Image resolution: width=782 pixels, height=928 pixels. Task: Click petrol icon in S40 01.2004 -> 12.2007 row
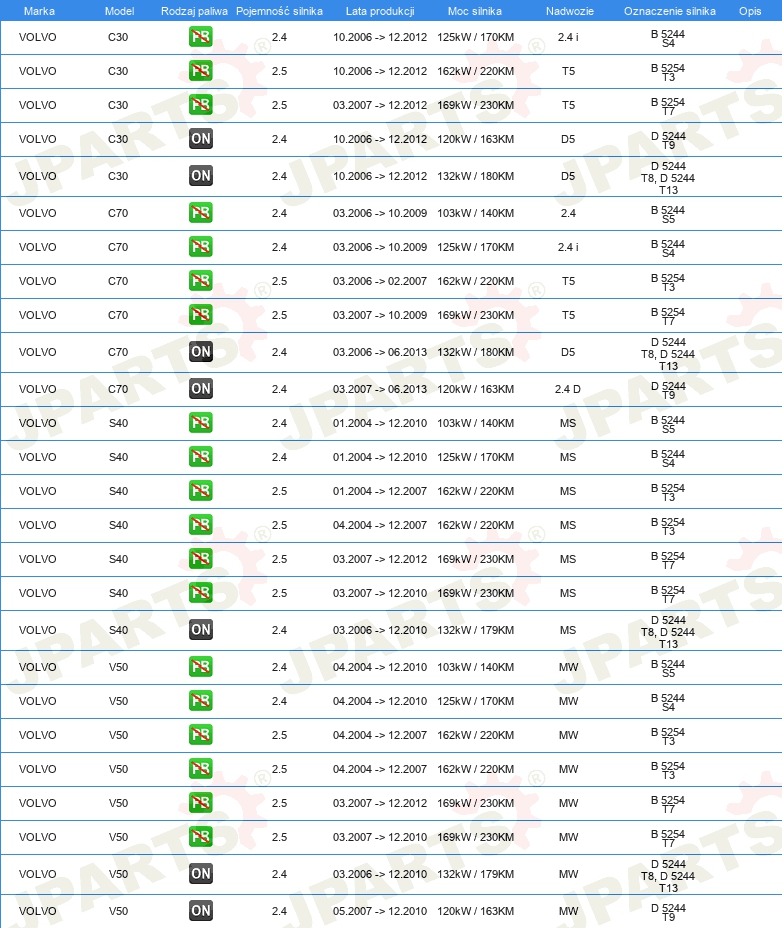201,491
